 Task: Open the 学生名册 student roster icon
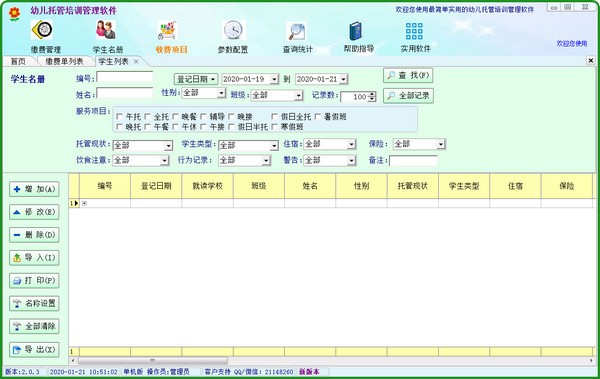(106, 30)
